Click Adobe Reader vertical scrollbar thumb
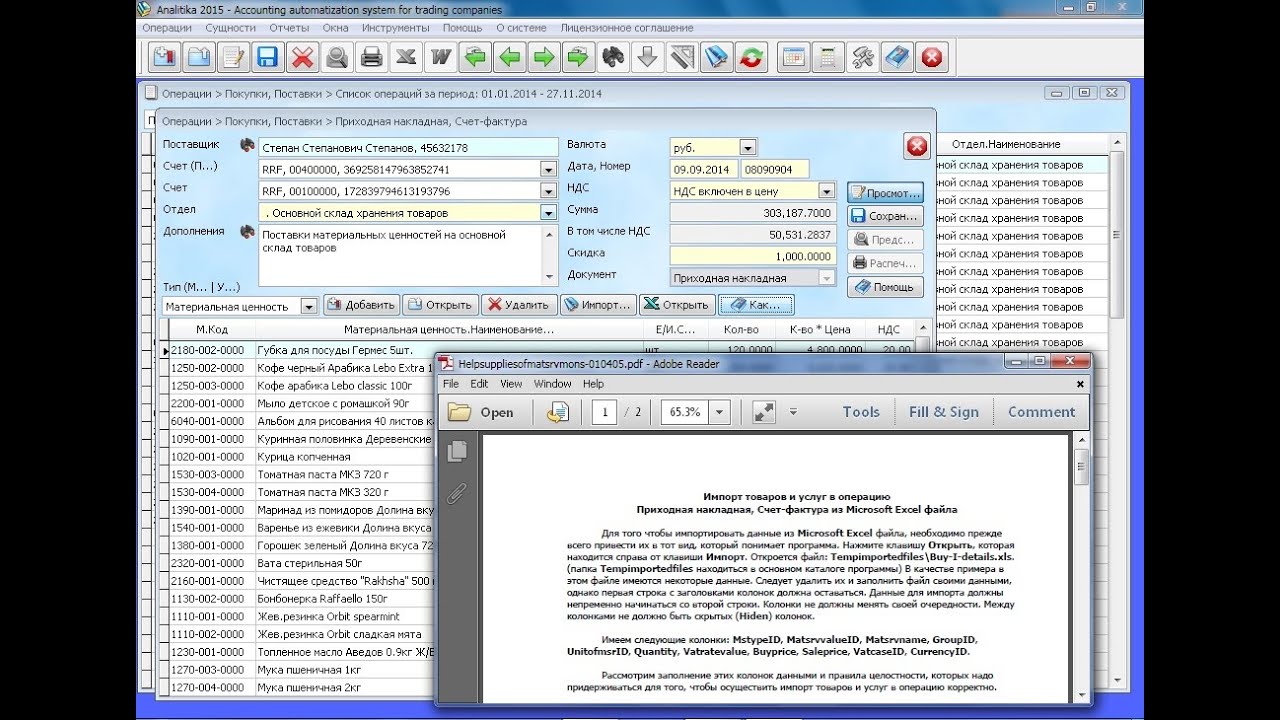 pyautogui.click(x=1081, y=467)
